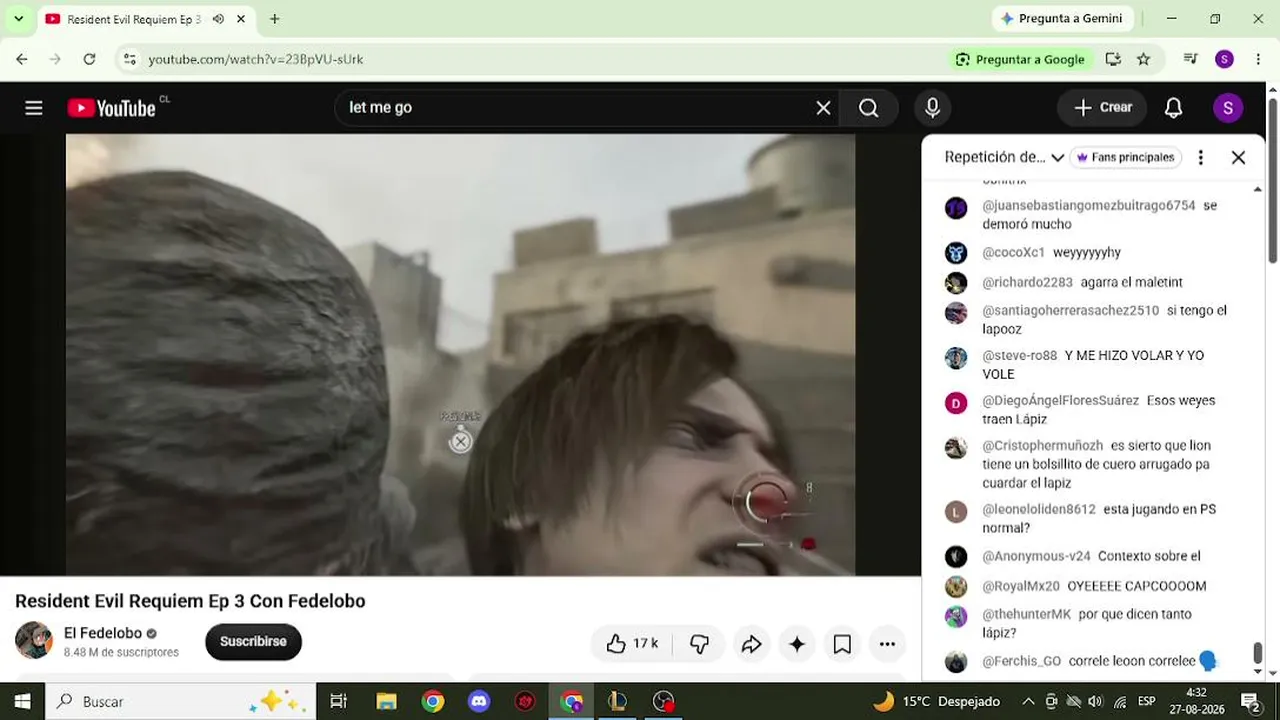The width and height of the screenshot is (1280, 720).
Task: Focus the Chrome address bar URL
Action: (256, 59)
